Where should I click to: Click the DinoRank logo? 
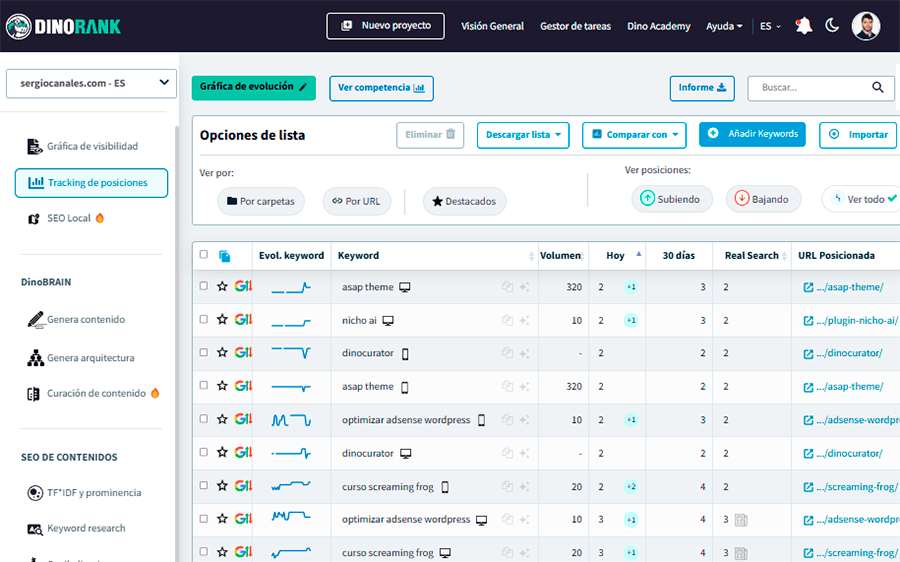pos(63,26)
